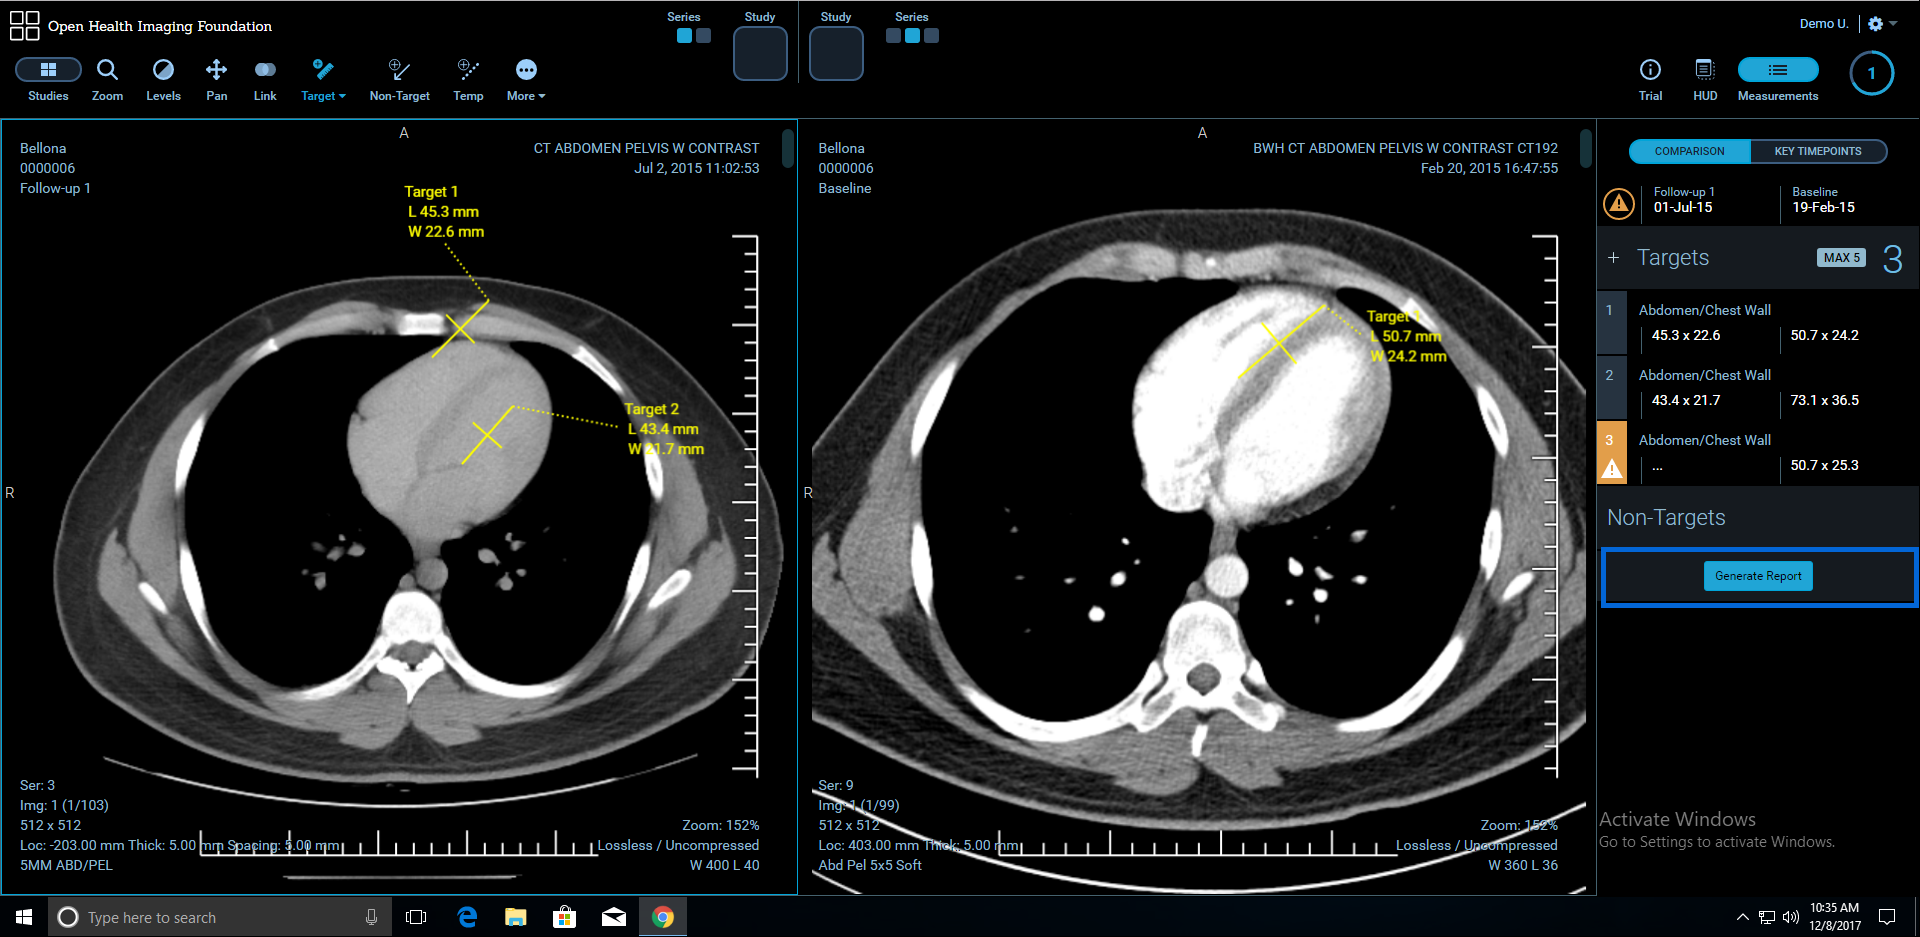This screenshot has height=937, width=1920.
Task: Activate the Pan tool
Action: click(x=216, y=79)
